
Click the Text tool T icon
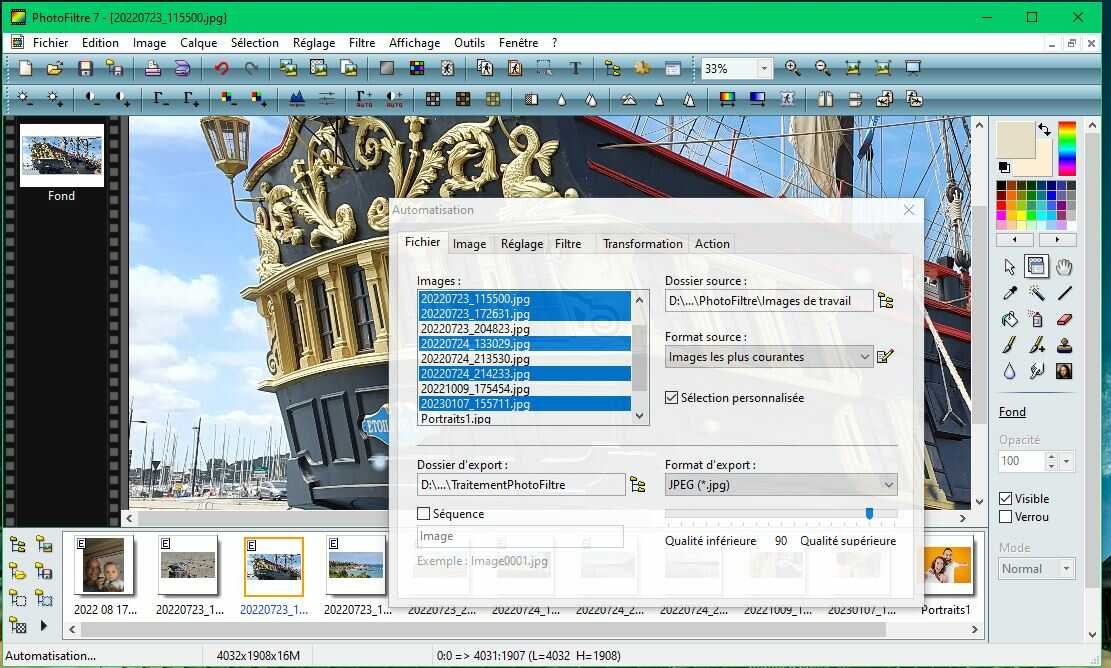pyautogui.click(x=575, y=68)
